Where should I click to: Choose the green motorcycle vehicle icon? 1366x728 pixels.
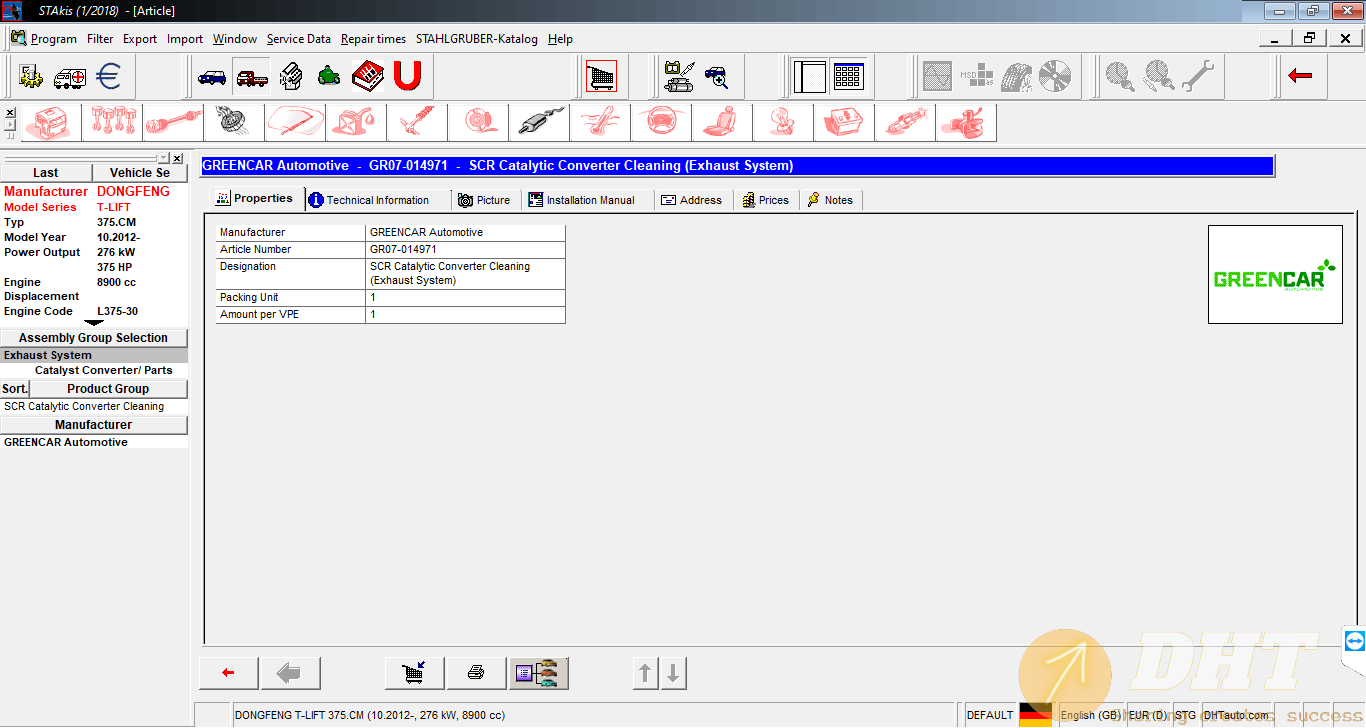click(329, 76)
